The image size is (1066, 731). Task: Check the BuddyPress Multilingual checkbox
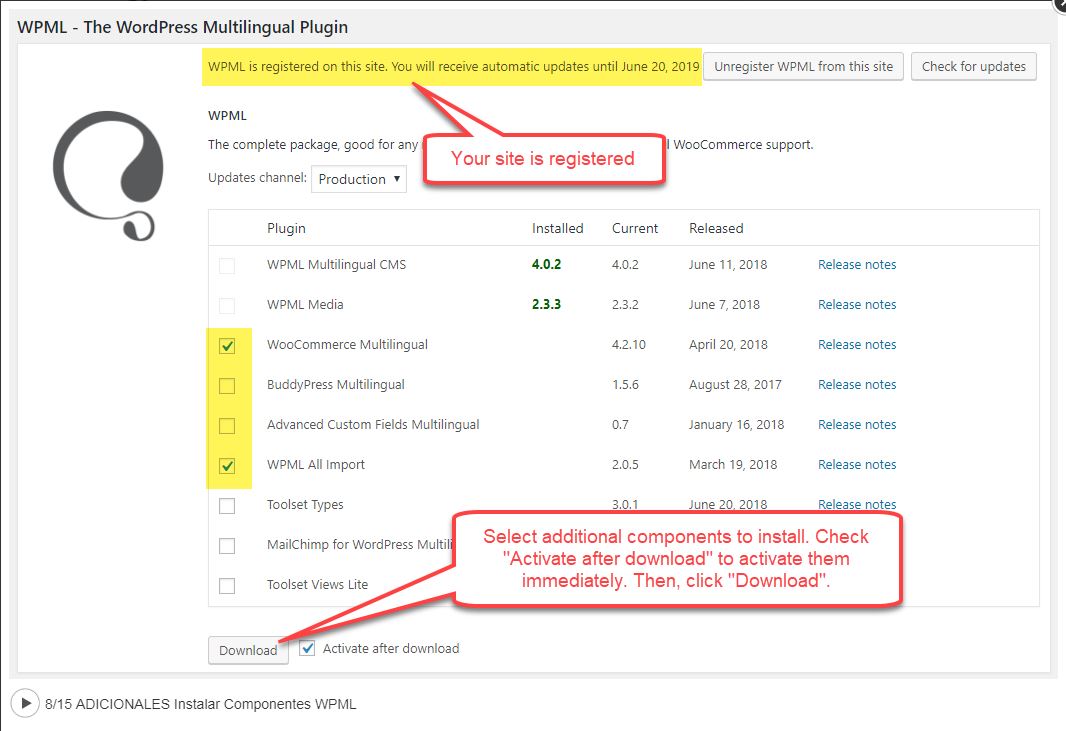coord(227,386)
